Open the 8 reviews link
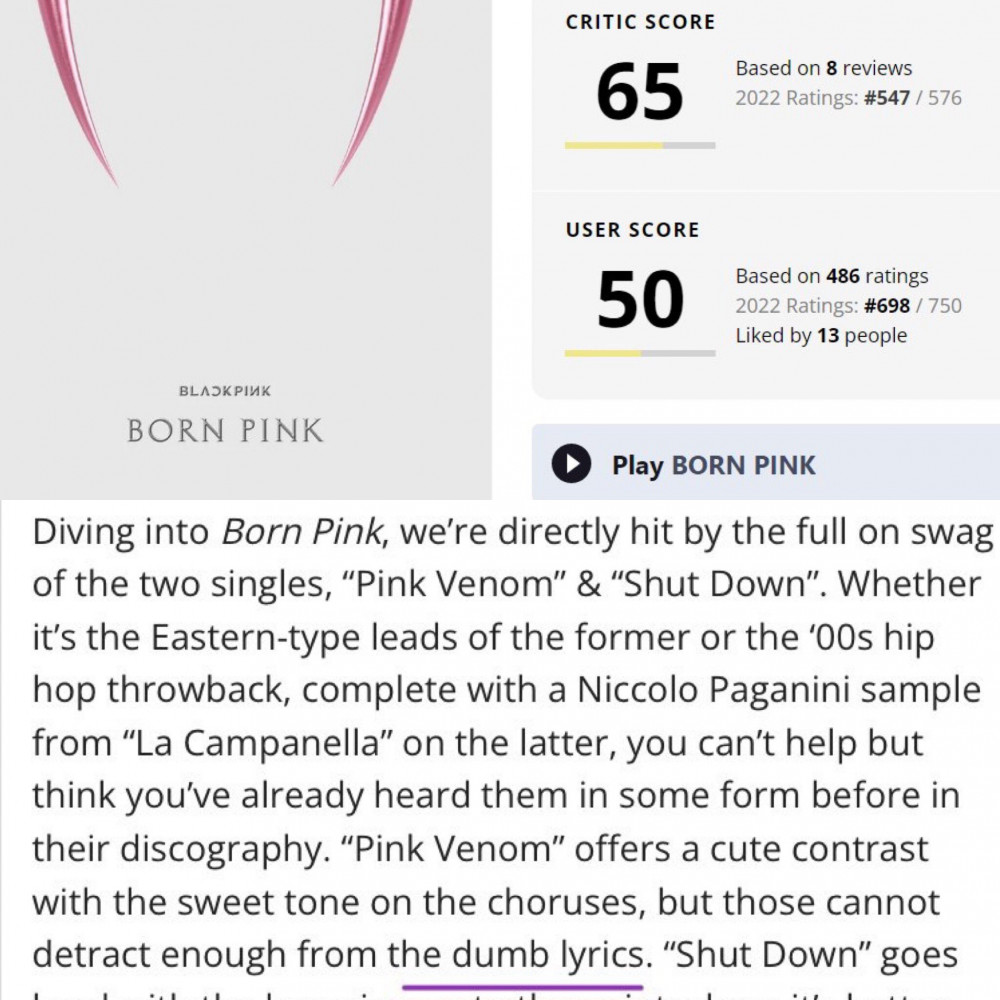The height and width of the screenshot is (1000, 1000). [x=869, y=68]
